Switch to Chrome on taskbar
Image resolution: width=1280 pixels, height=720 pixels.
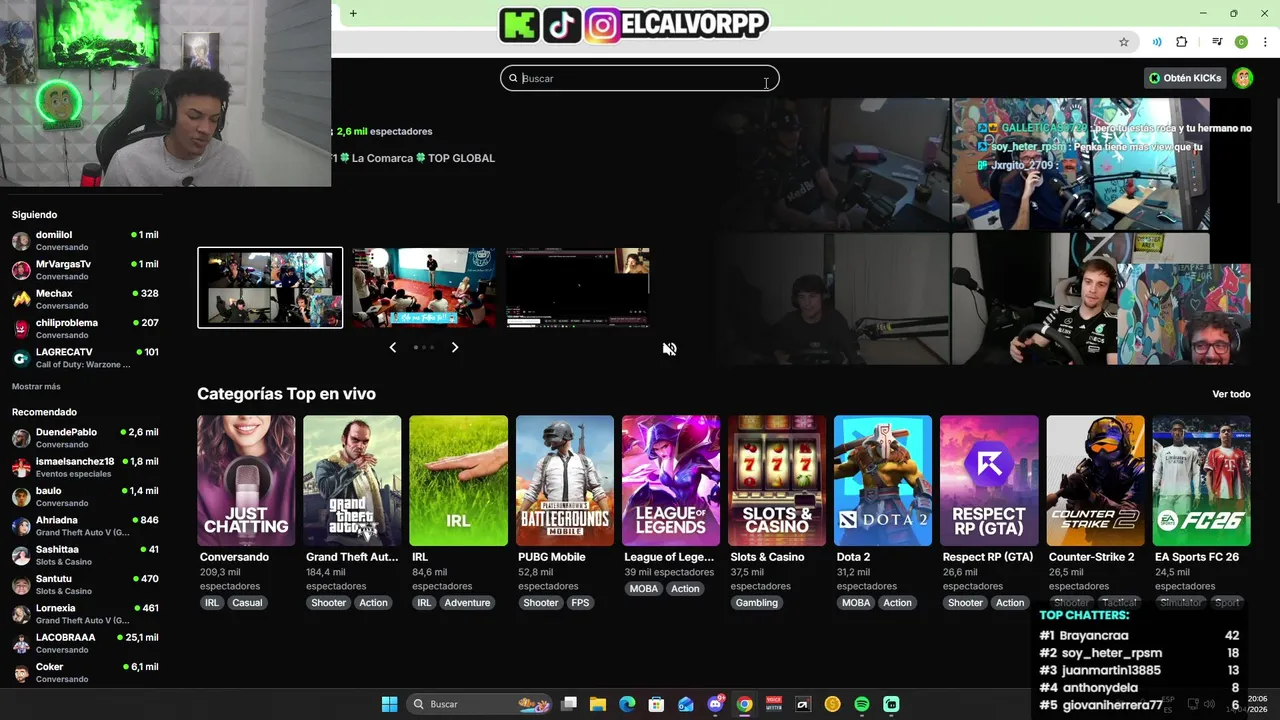(x=744, y=704)
